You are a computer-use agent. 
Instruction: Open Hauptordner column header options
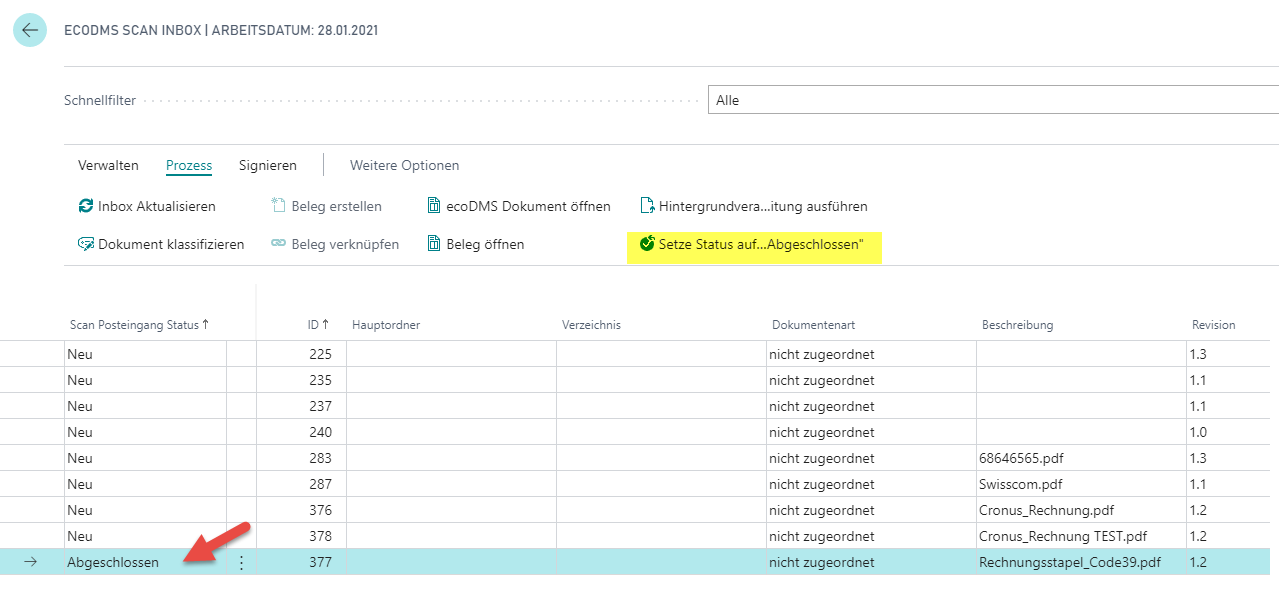click(386, 325)
